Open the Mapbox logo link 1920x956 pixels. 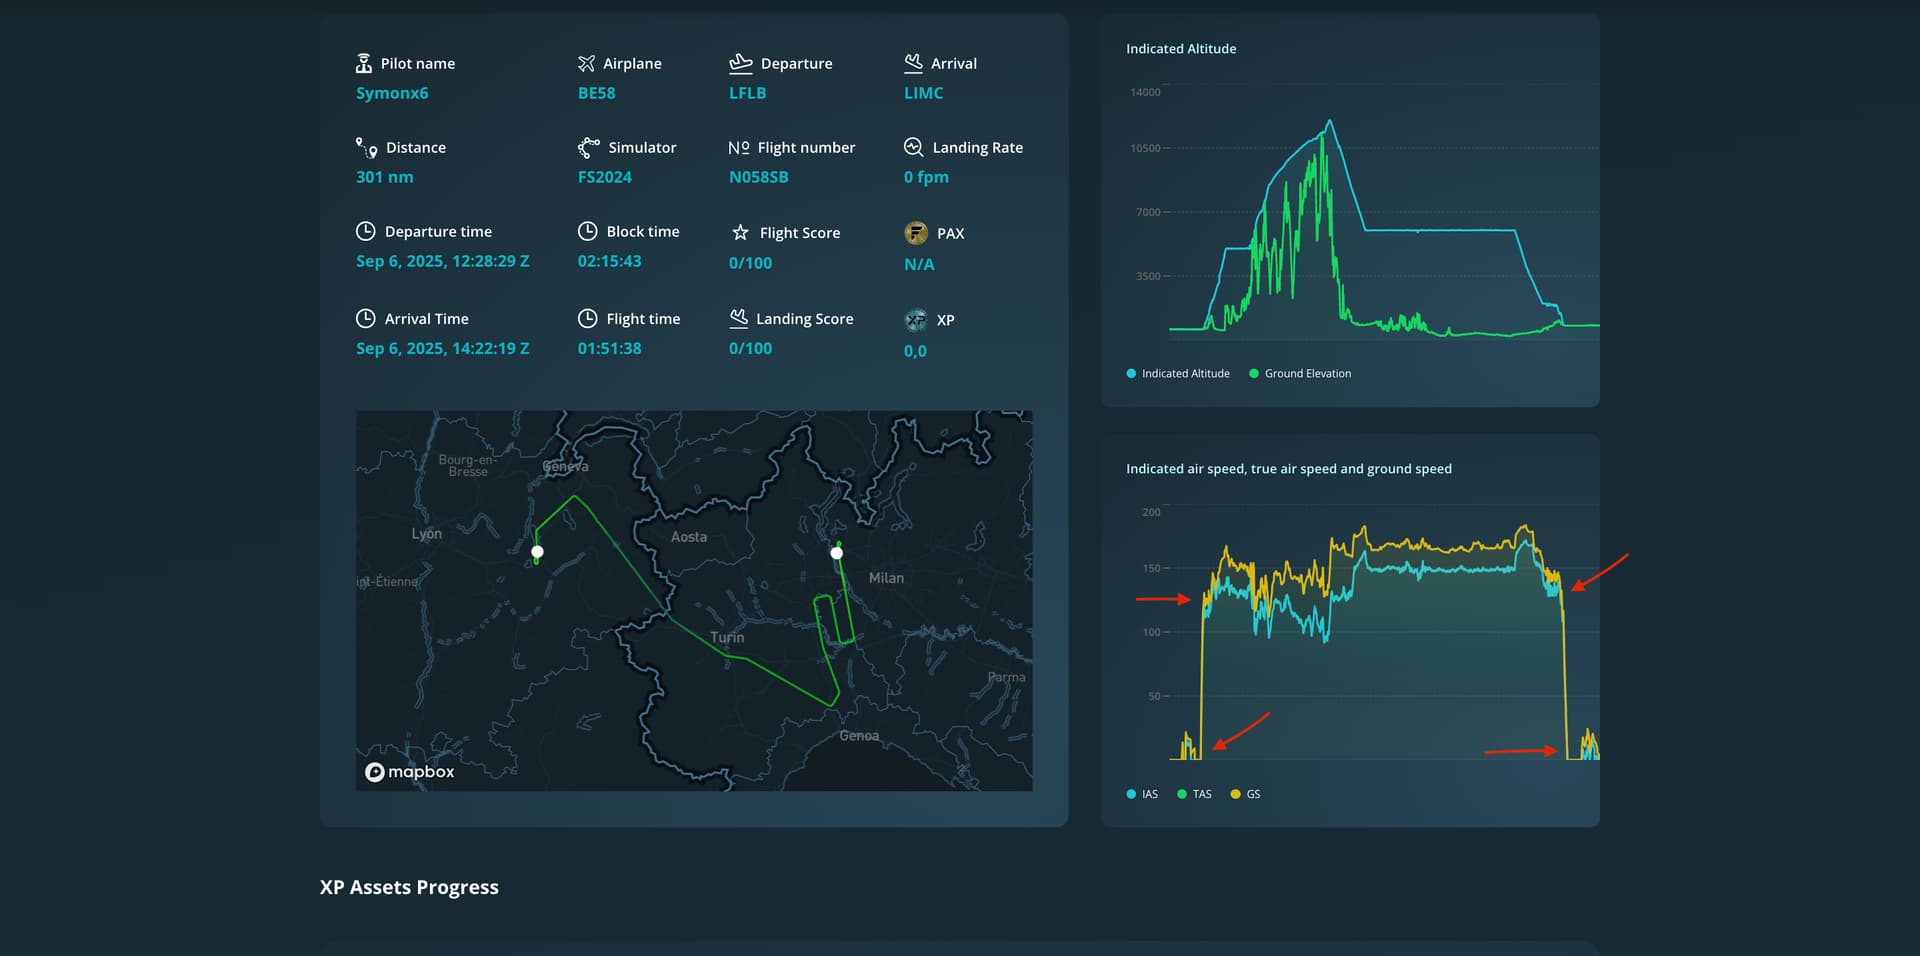[x=410, y=772]
